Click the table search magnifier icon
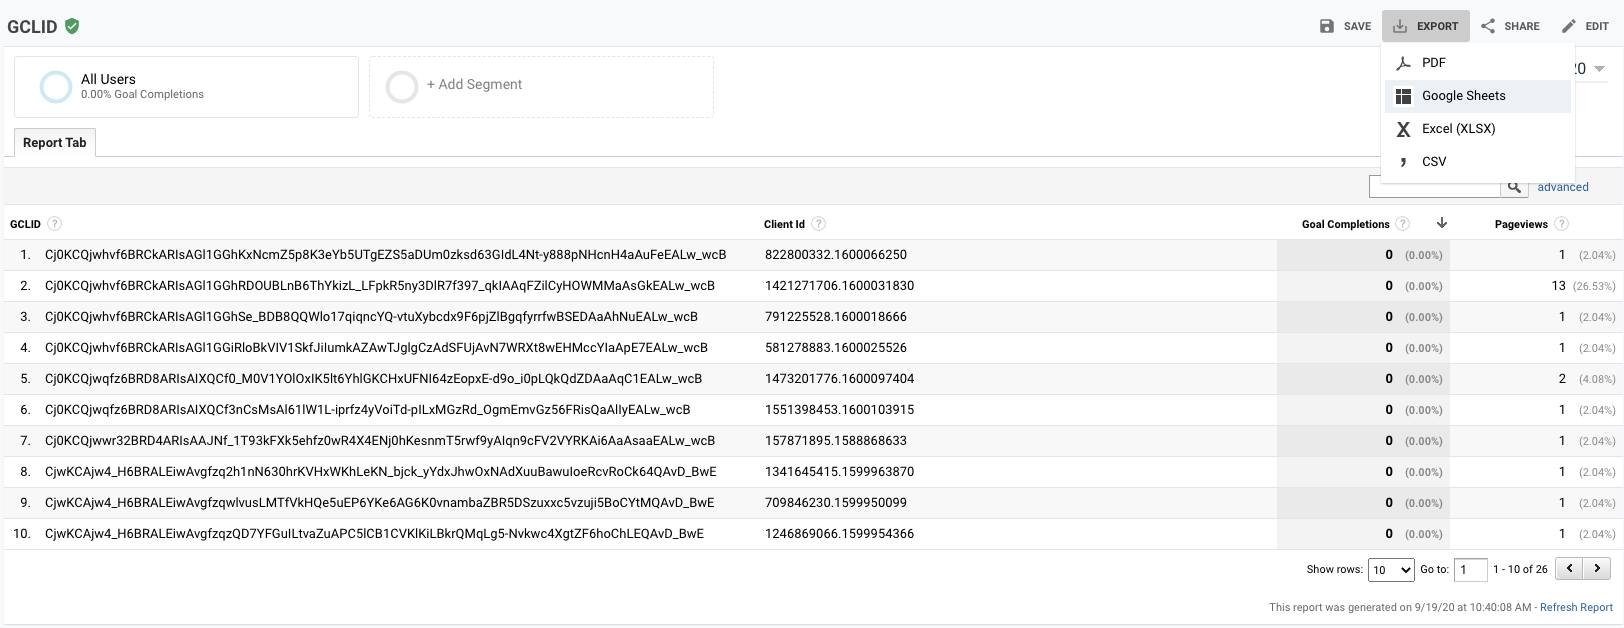1624x628 pixels. click(x=1514, y=187)
